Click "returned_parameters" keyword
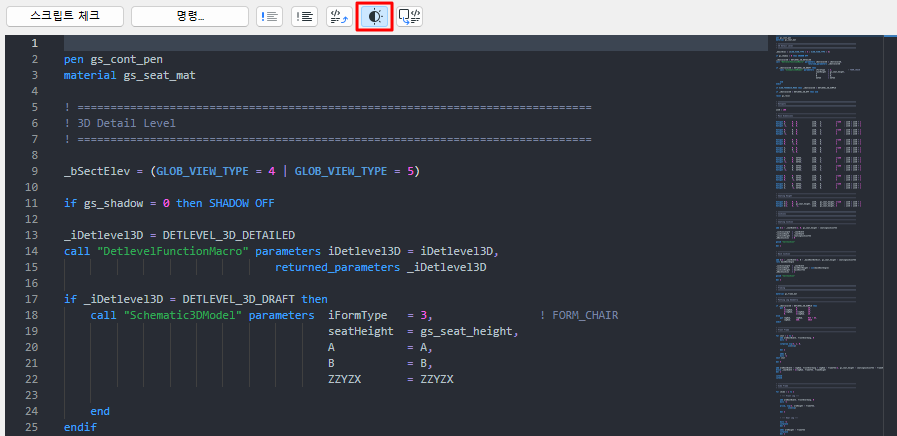This screenshot has height=436, width=897. (338, 267)
